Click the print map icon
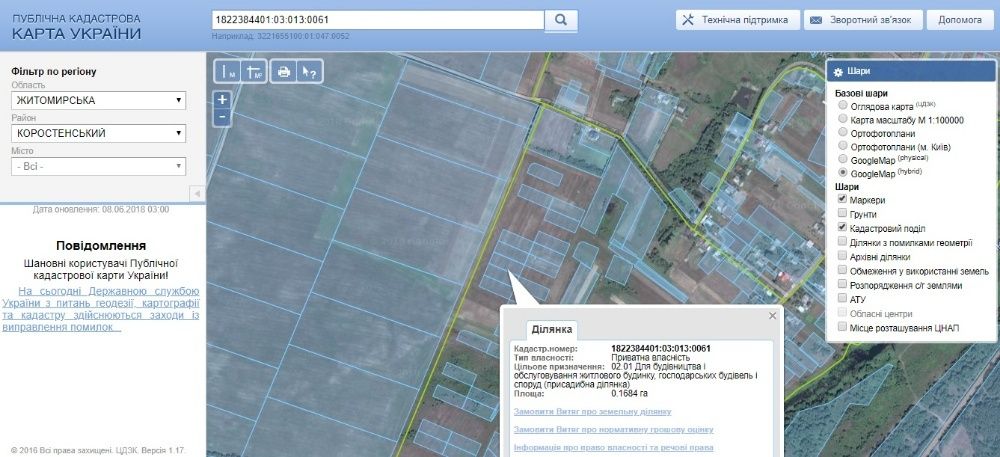 284,72
